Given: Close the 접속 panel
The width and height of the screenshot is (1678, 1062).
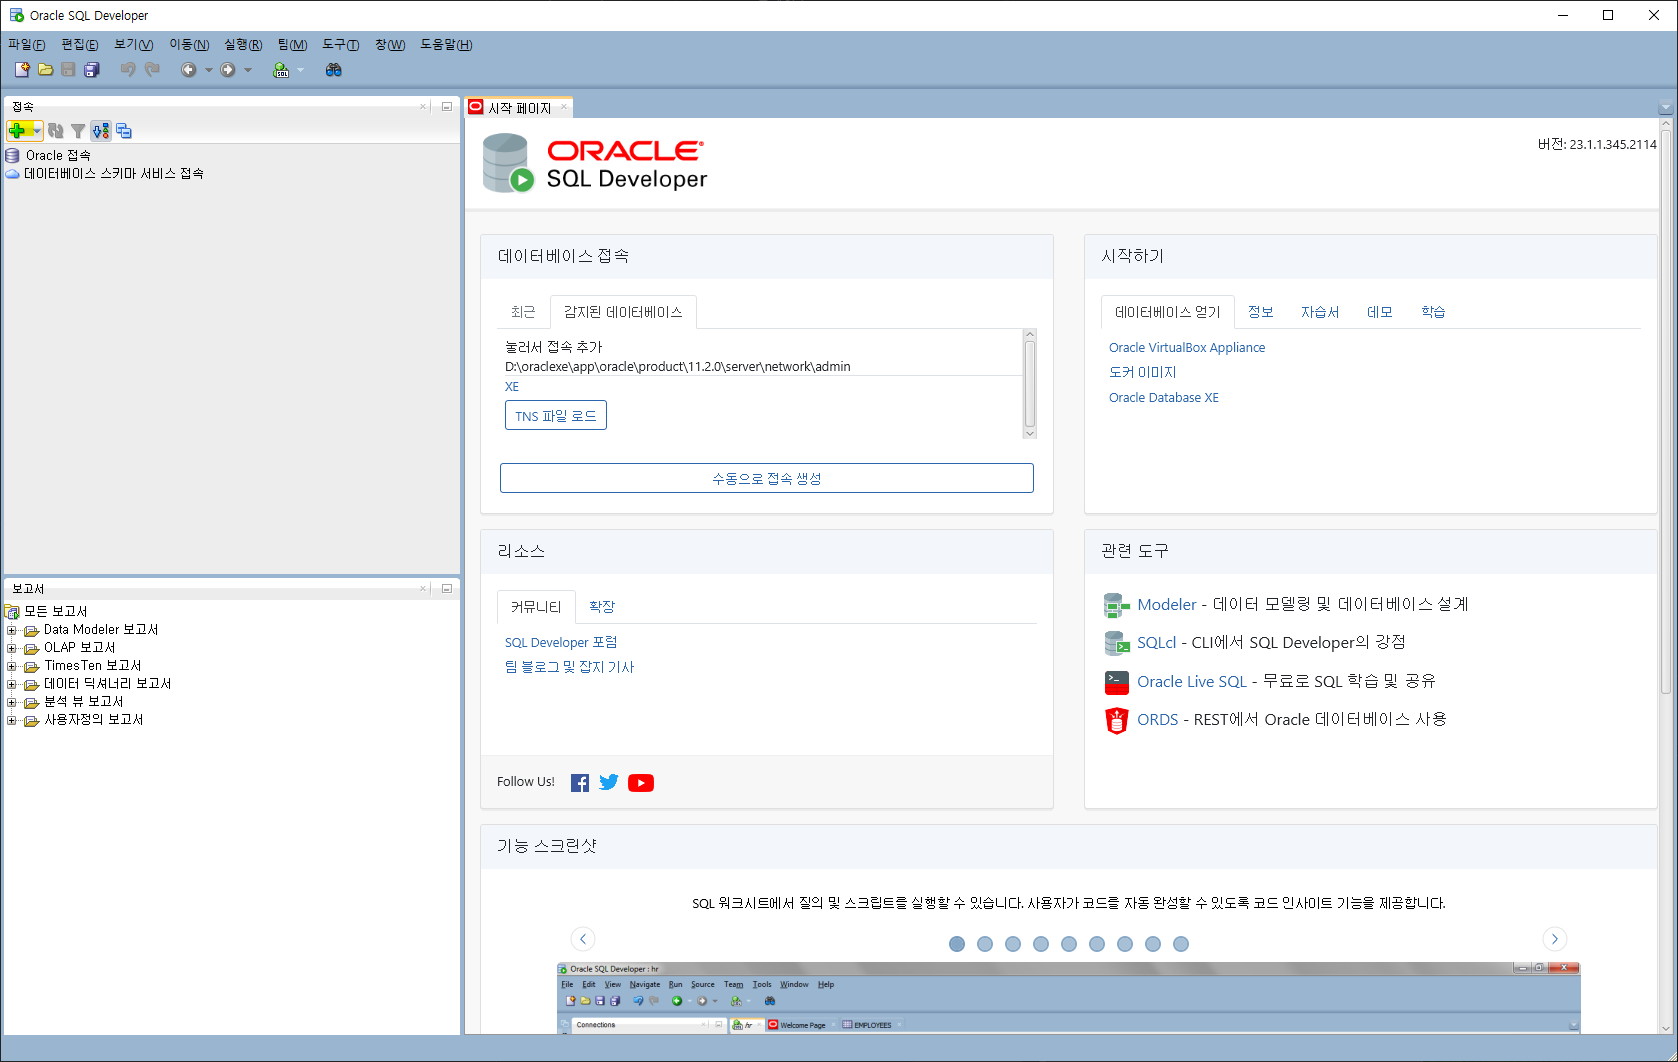Looking at the screenshot, I should click(423, 106).
